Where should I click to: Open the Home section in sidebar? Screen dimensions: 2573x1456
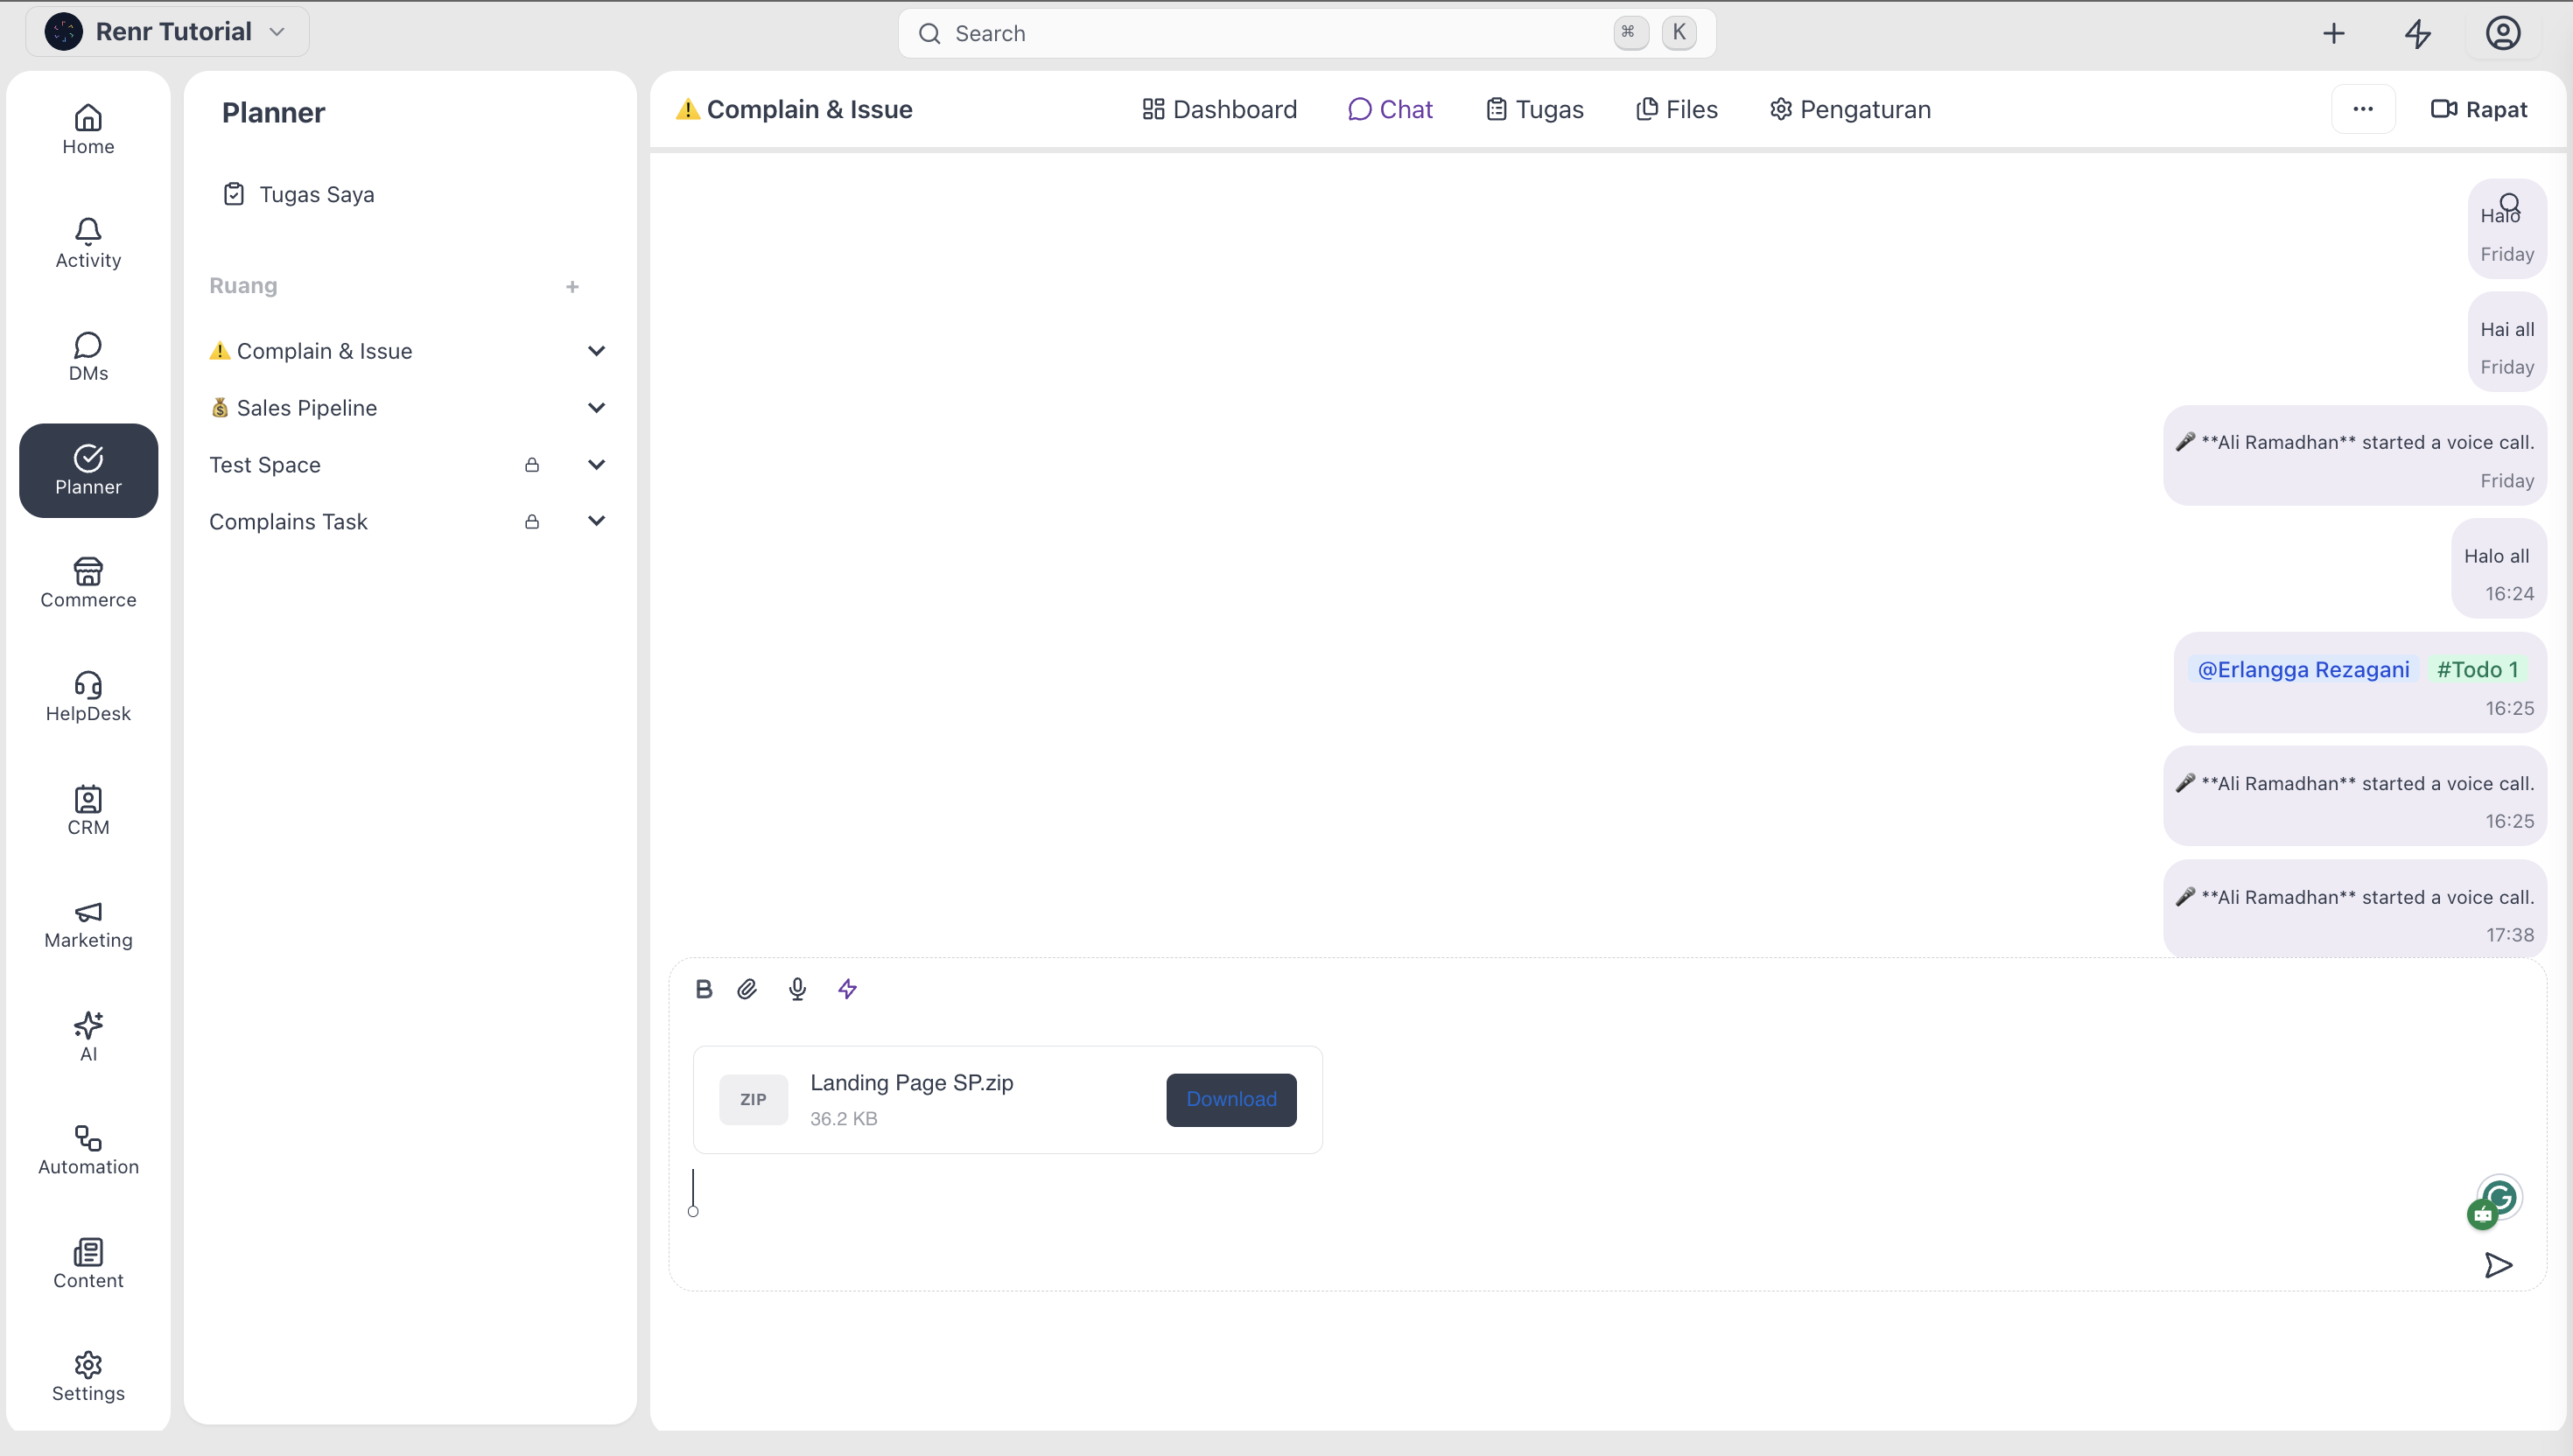[88, 130]
